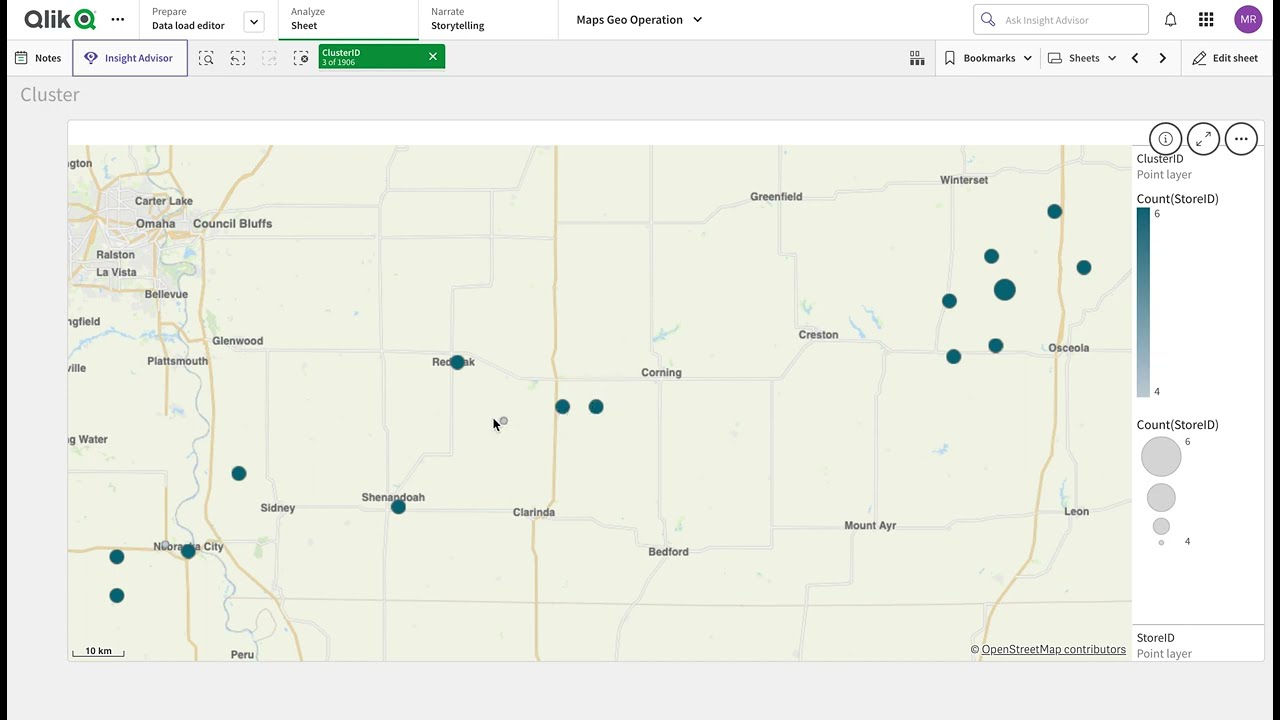The image size is (1280, 720).
Task: Expand the map to full screen
Action: click(1203, 139)
